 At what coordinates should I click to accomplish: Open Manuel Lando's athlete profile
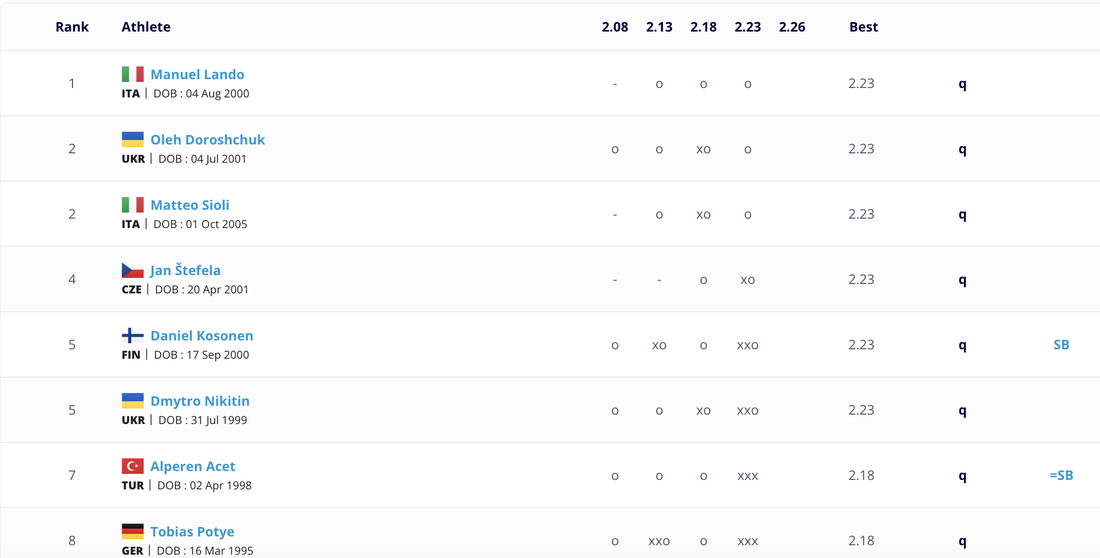click(197, 74)
